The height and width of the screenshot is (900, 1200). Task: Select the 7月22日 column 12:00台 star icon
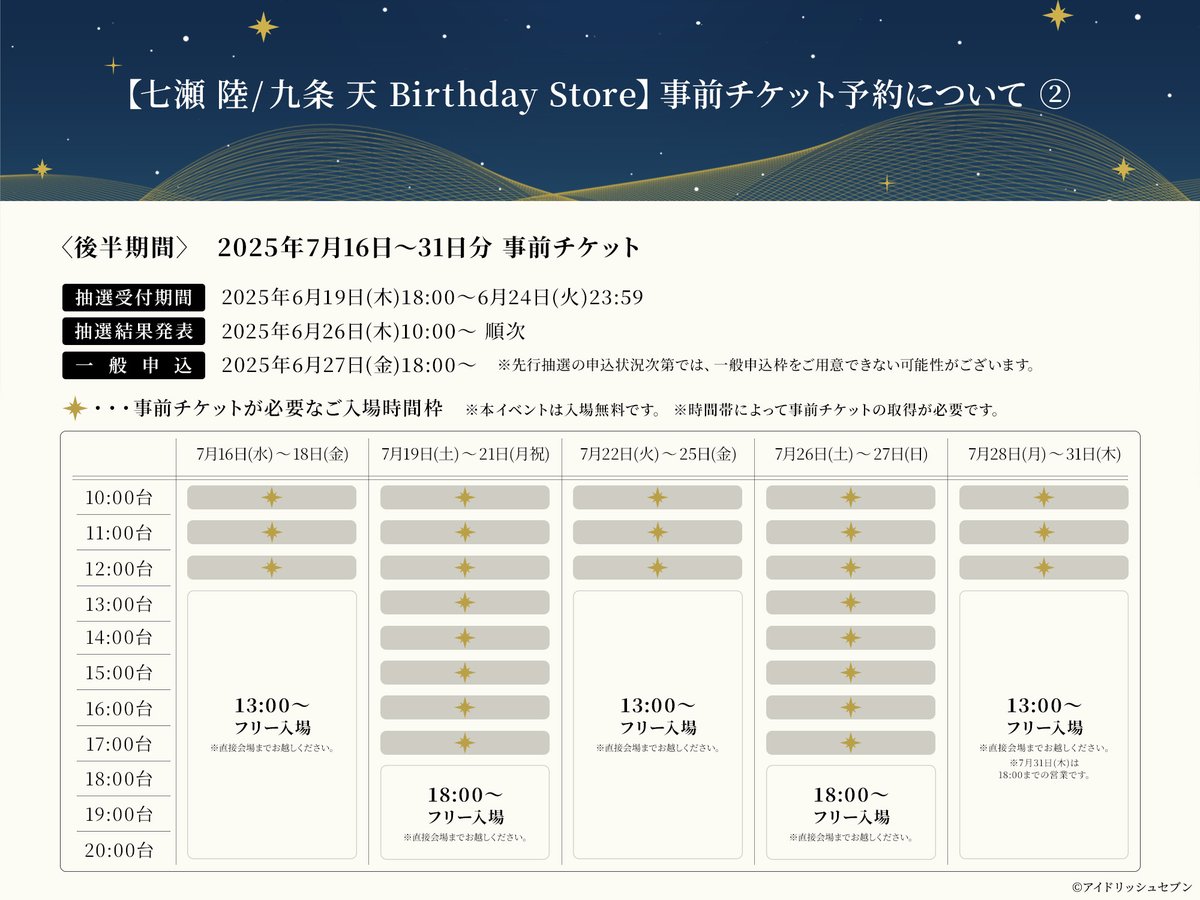(x=657, y=567)
